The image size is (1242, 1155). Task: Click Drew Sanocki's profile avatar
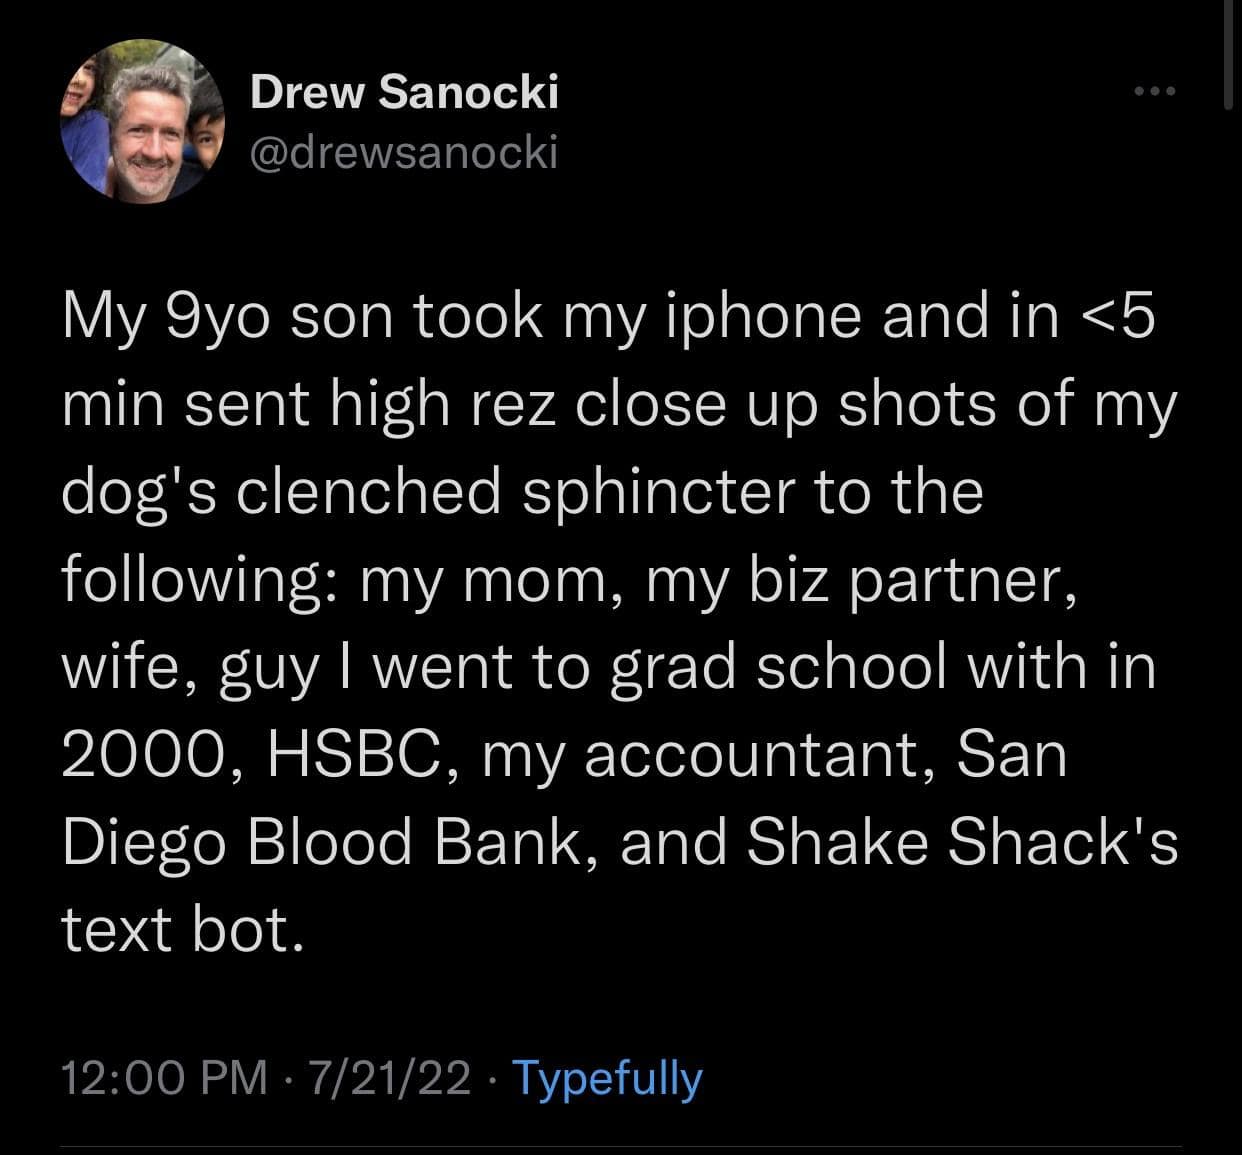pyautogui.click(x=142, y=121)
